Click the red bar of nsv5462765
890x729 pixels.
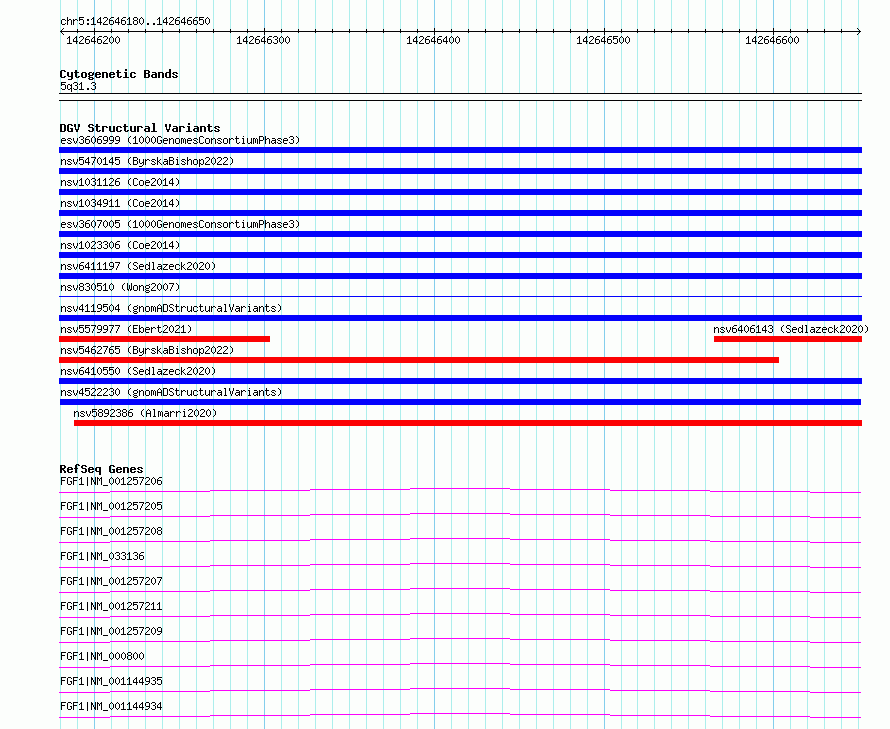[419, 360]
